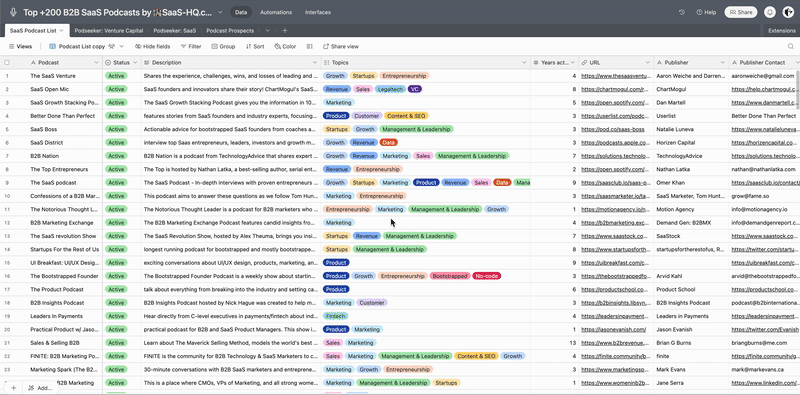800x395 pixels.
Task: Click the Status field type icon
Action: [108, 63]
